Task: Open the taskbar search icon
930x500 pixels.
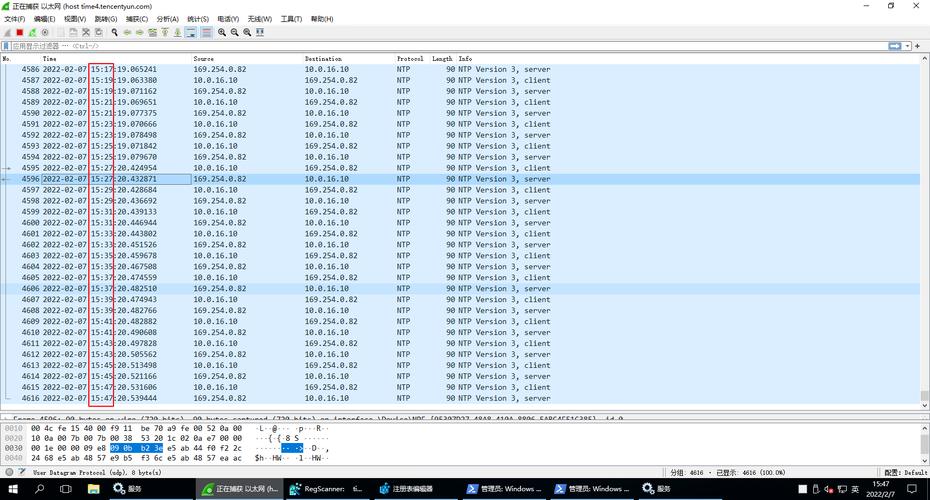Action: pyautogui.click(x=39, y=489)
